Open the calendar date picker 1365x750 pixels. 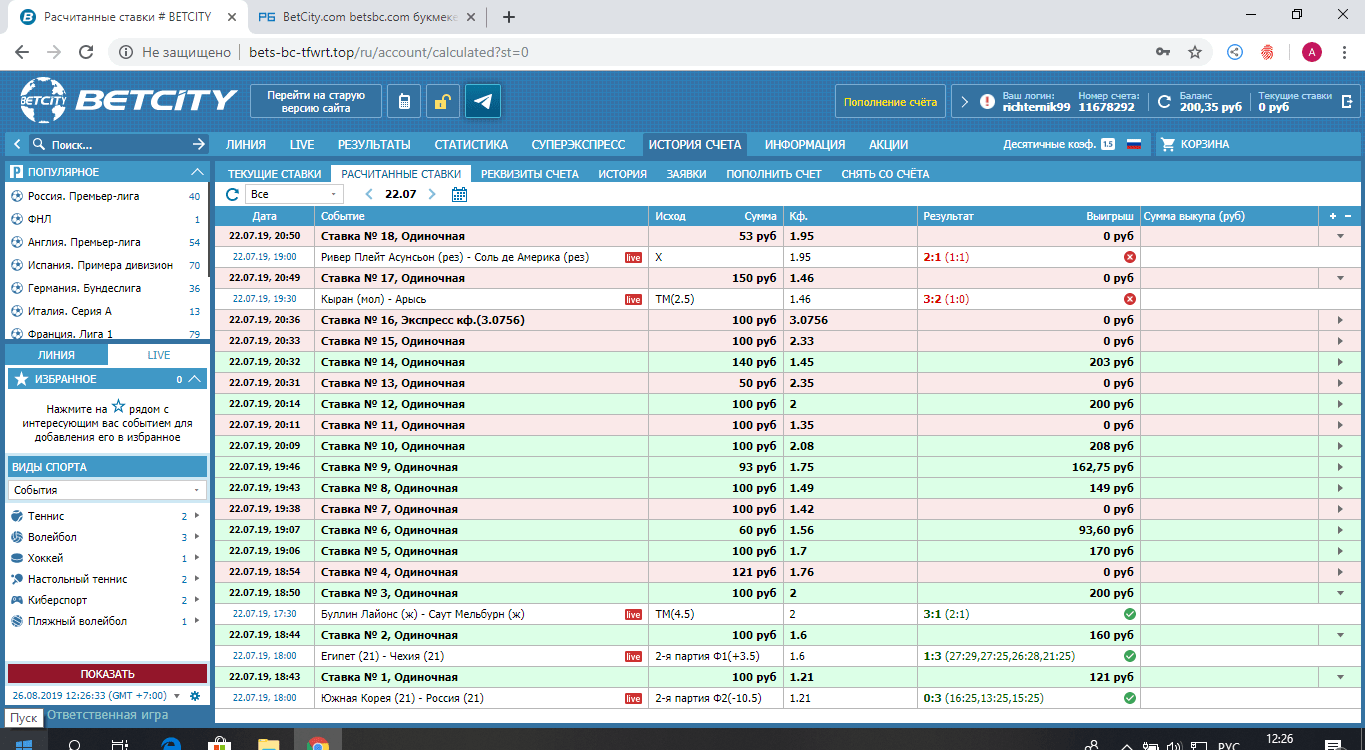pyautogui.click(x=459, y=194)
